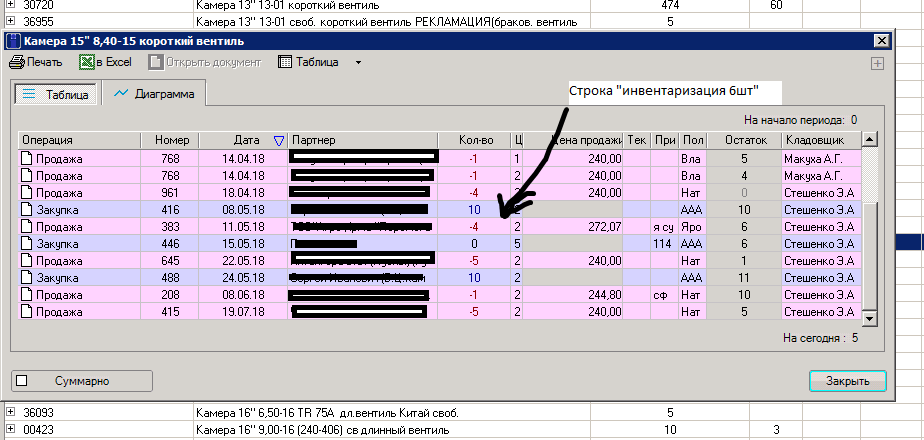Select date cell 08.05.18

pyautogui.click(x=243, y=209)
